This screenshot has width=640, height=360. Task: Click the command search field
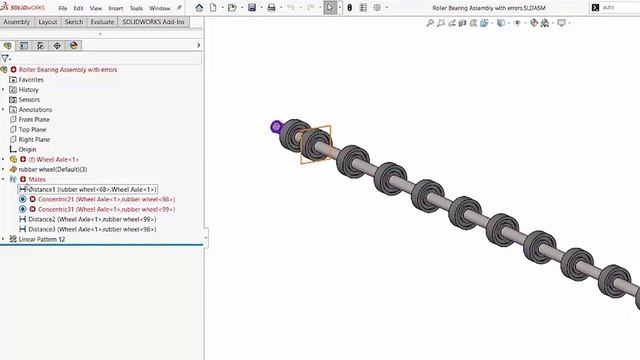[620, 7]
